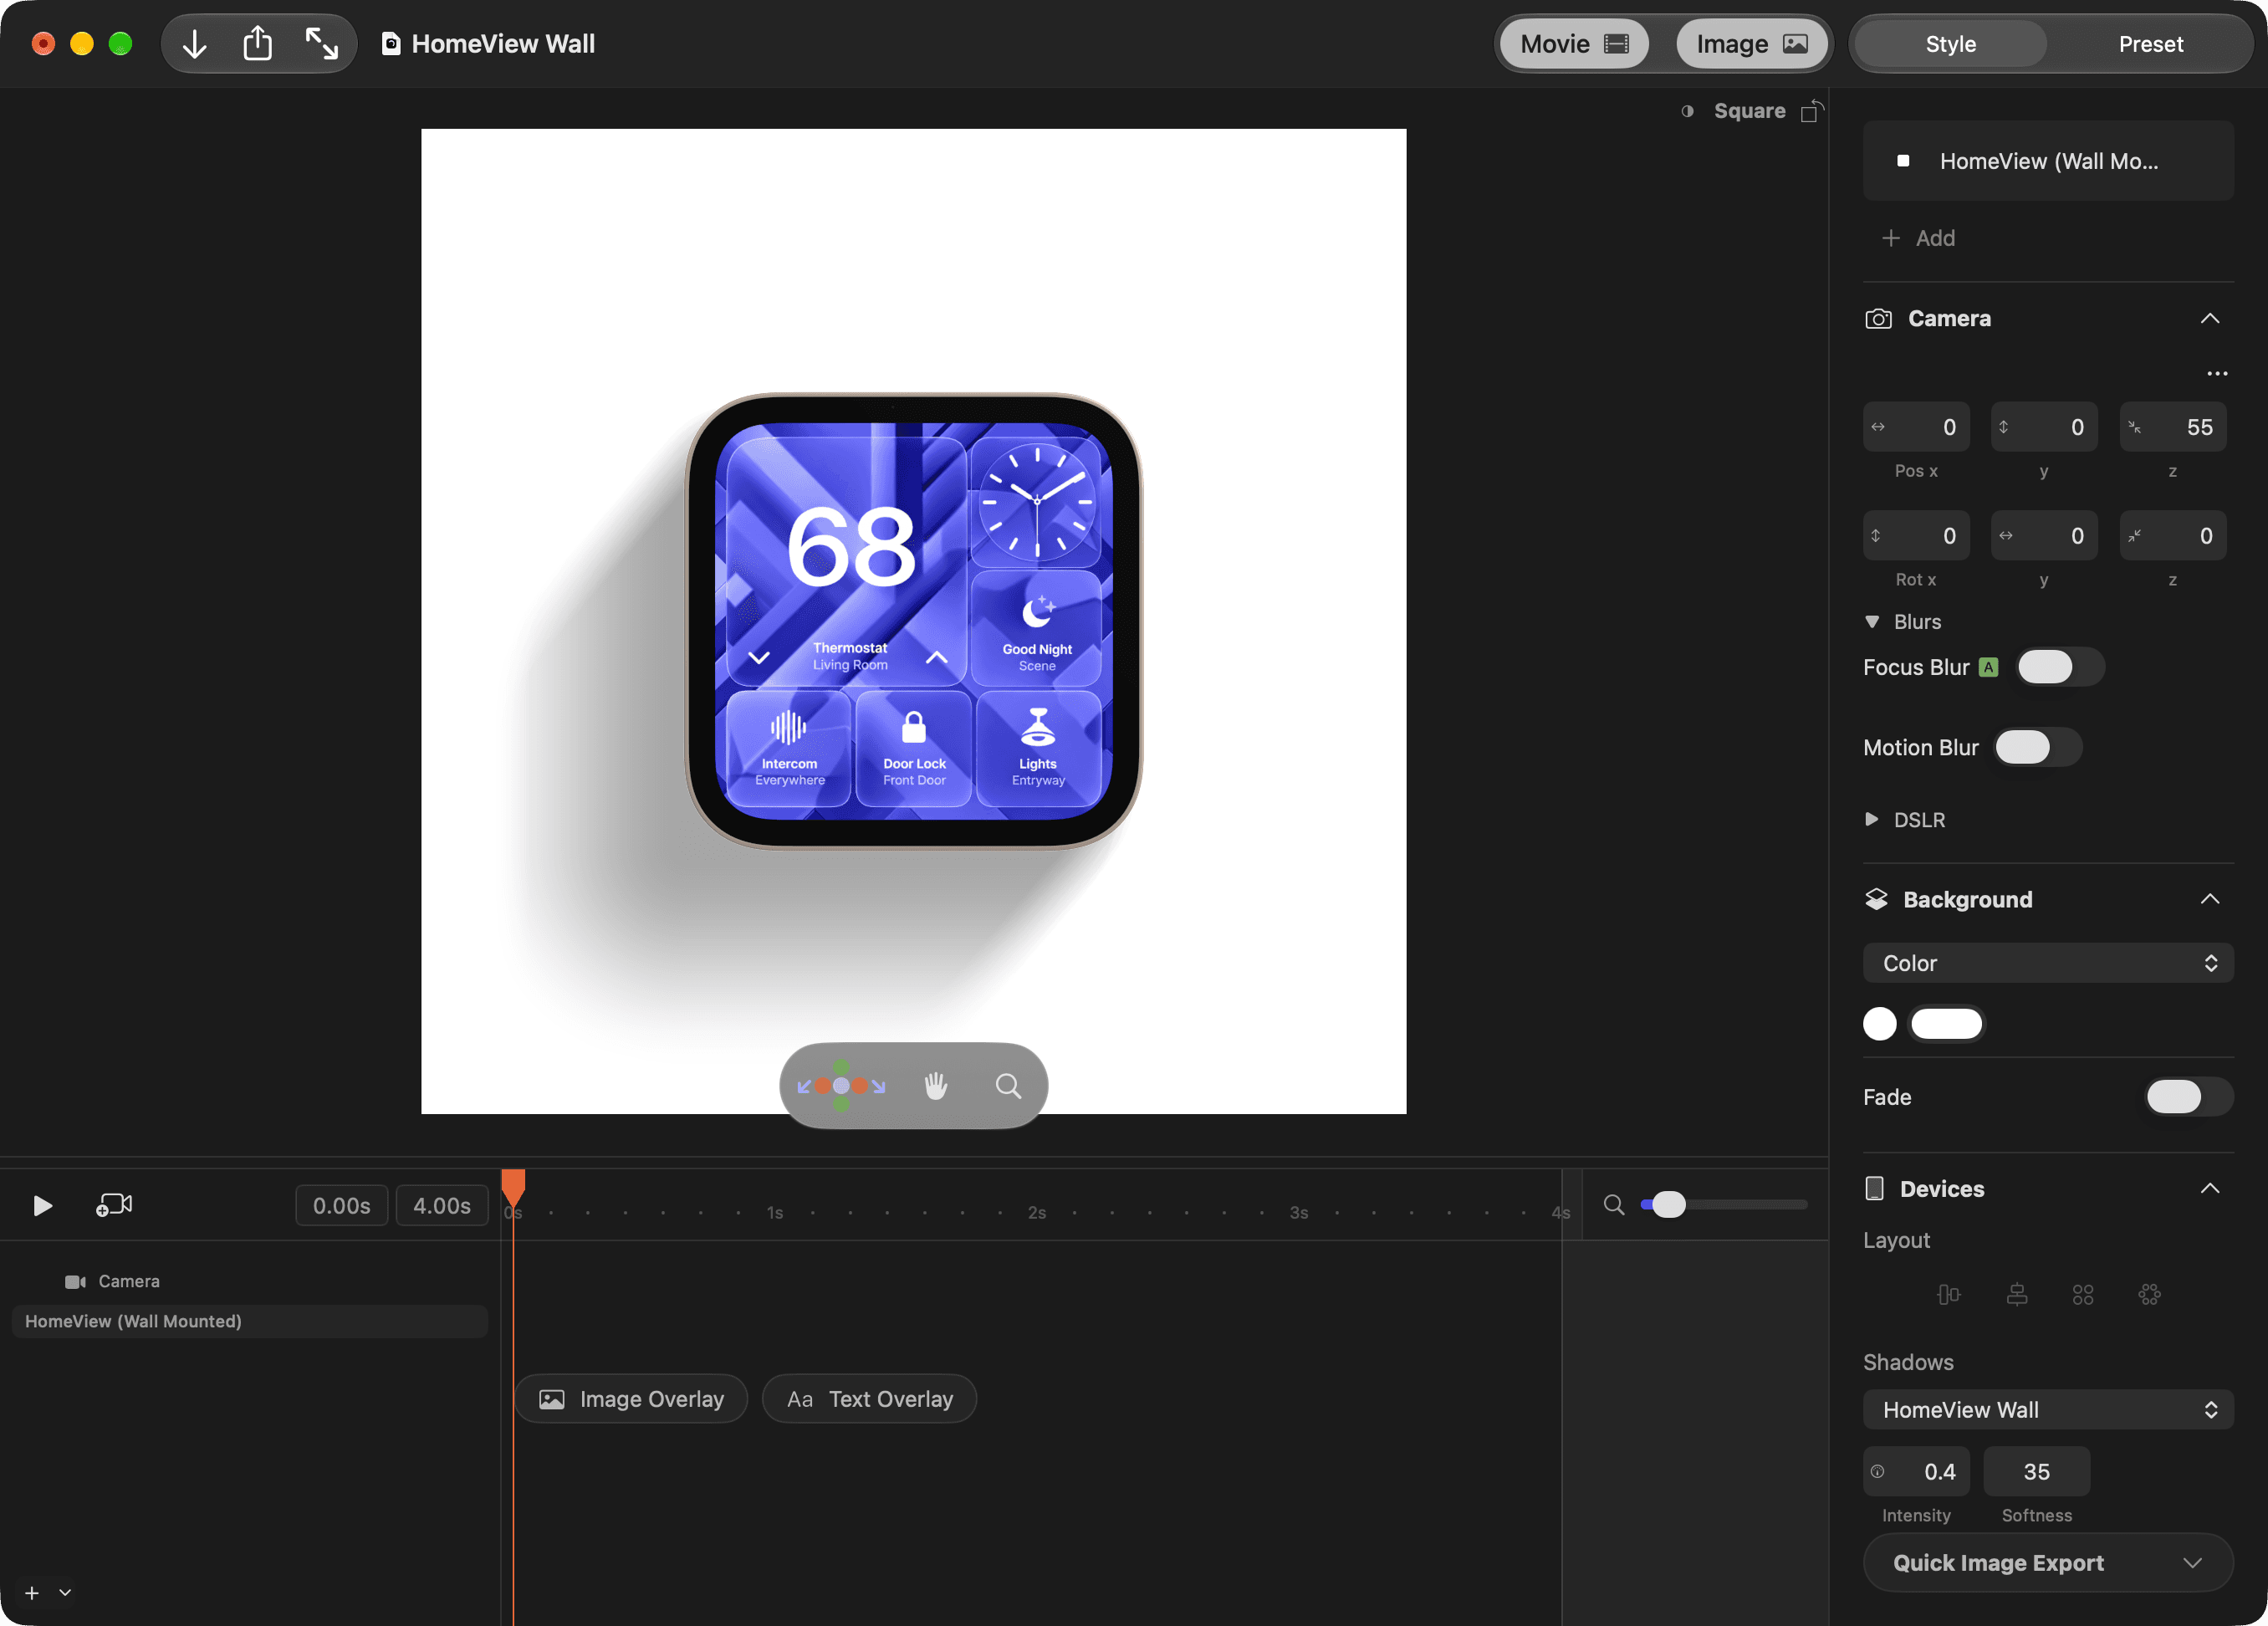The height and width of the screenshot is (1626, 2268).
Task: Switch to the Movie mode tab
Action: (1574, 44)
